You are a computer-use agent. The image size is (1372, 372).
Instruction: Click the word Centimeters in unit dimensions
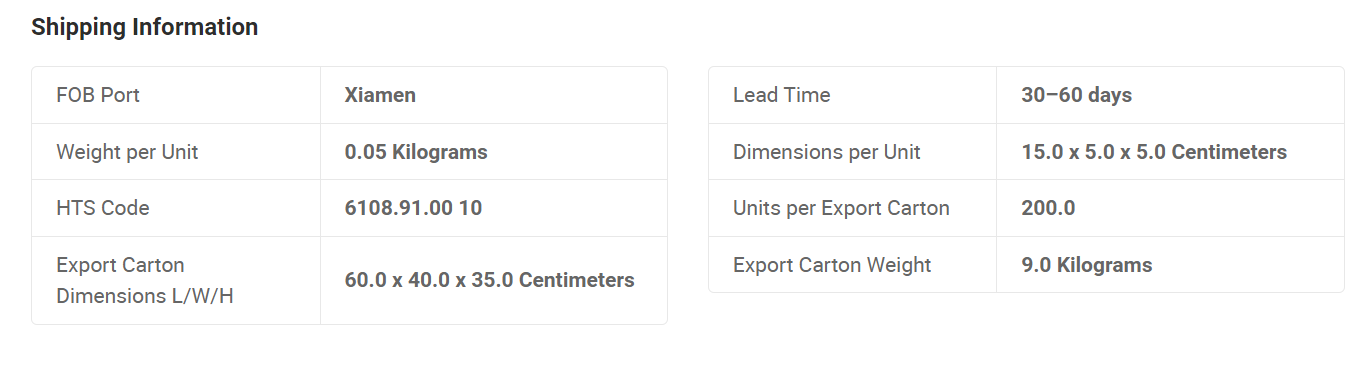tap(1229, 152)
